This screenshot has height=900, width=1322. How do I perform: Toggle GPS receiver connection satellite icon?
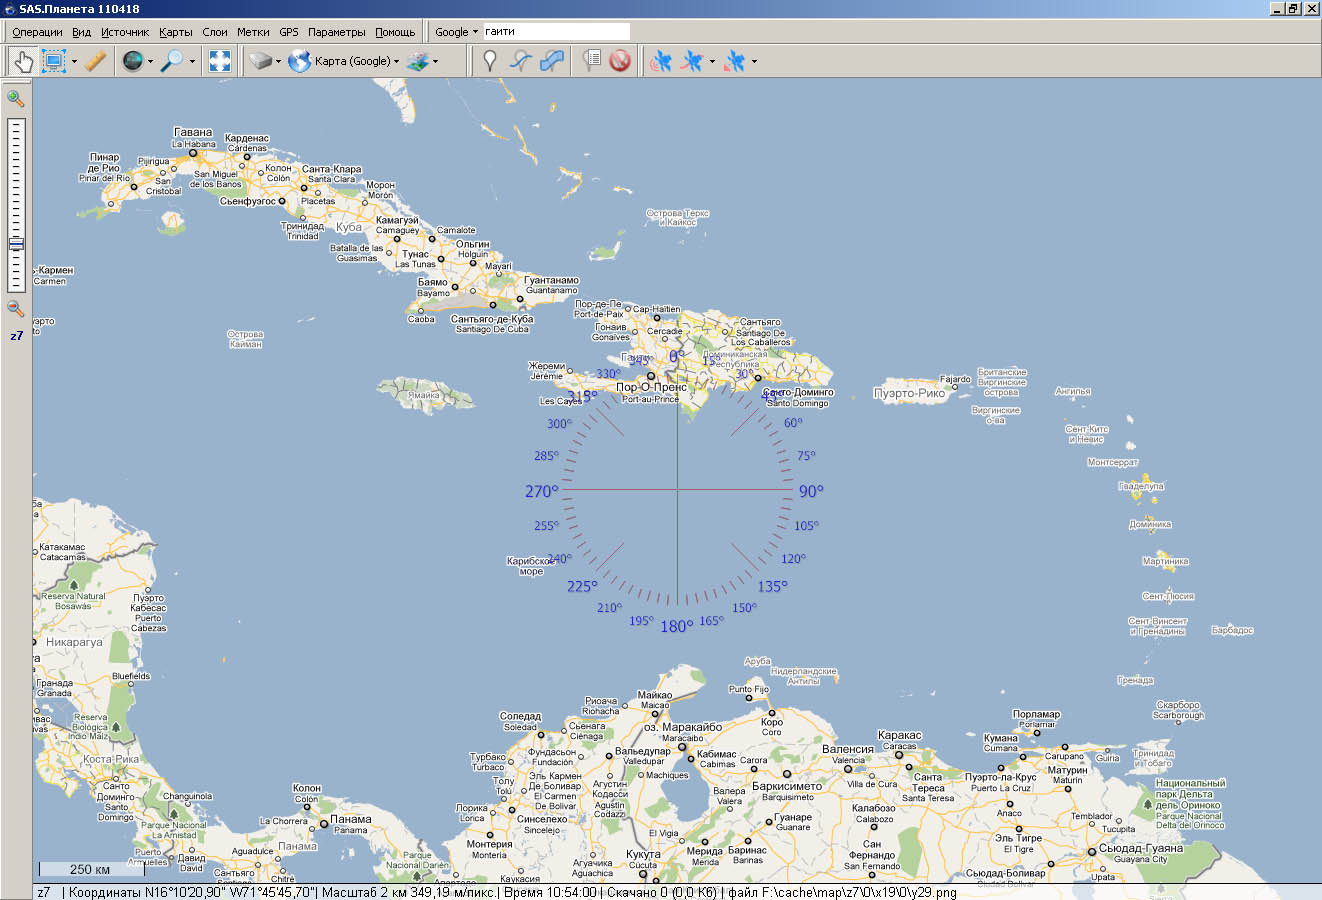[660, 61]
